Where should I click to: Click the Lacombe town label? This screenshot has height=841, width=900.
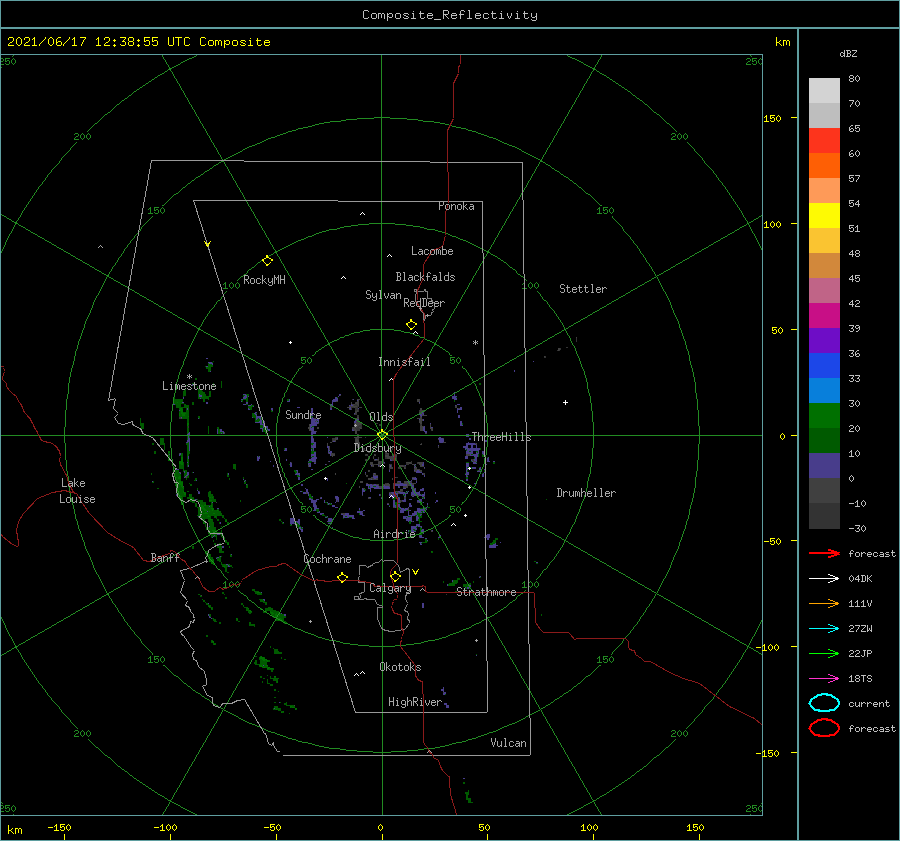432,251
